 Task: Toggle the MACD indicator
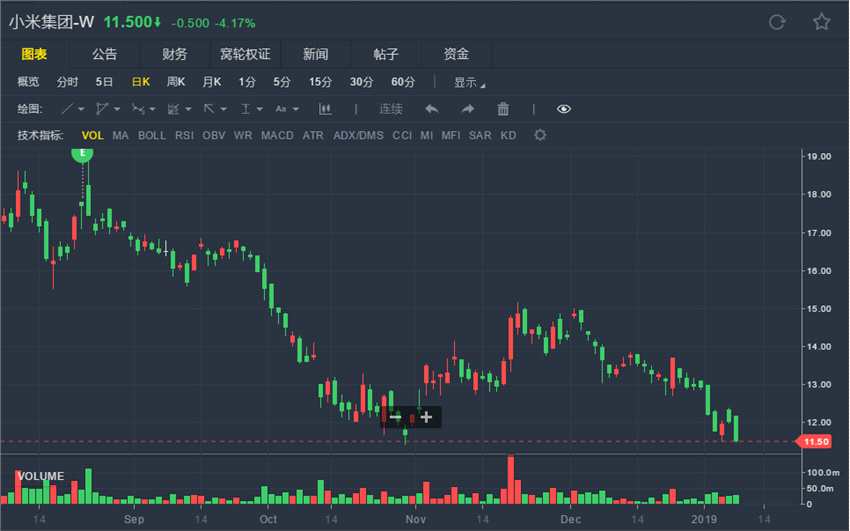coord(277,135)
